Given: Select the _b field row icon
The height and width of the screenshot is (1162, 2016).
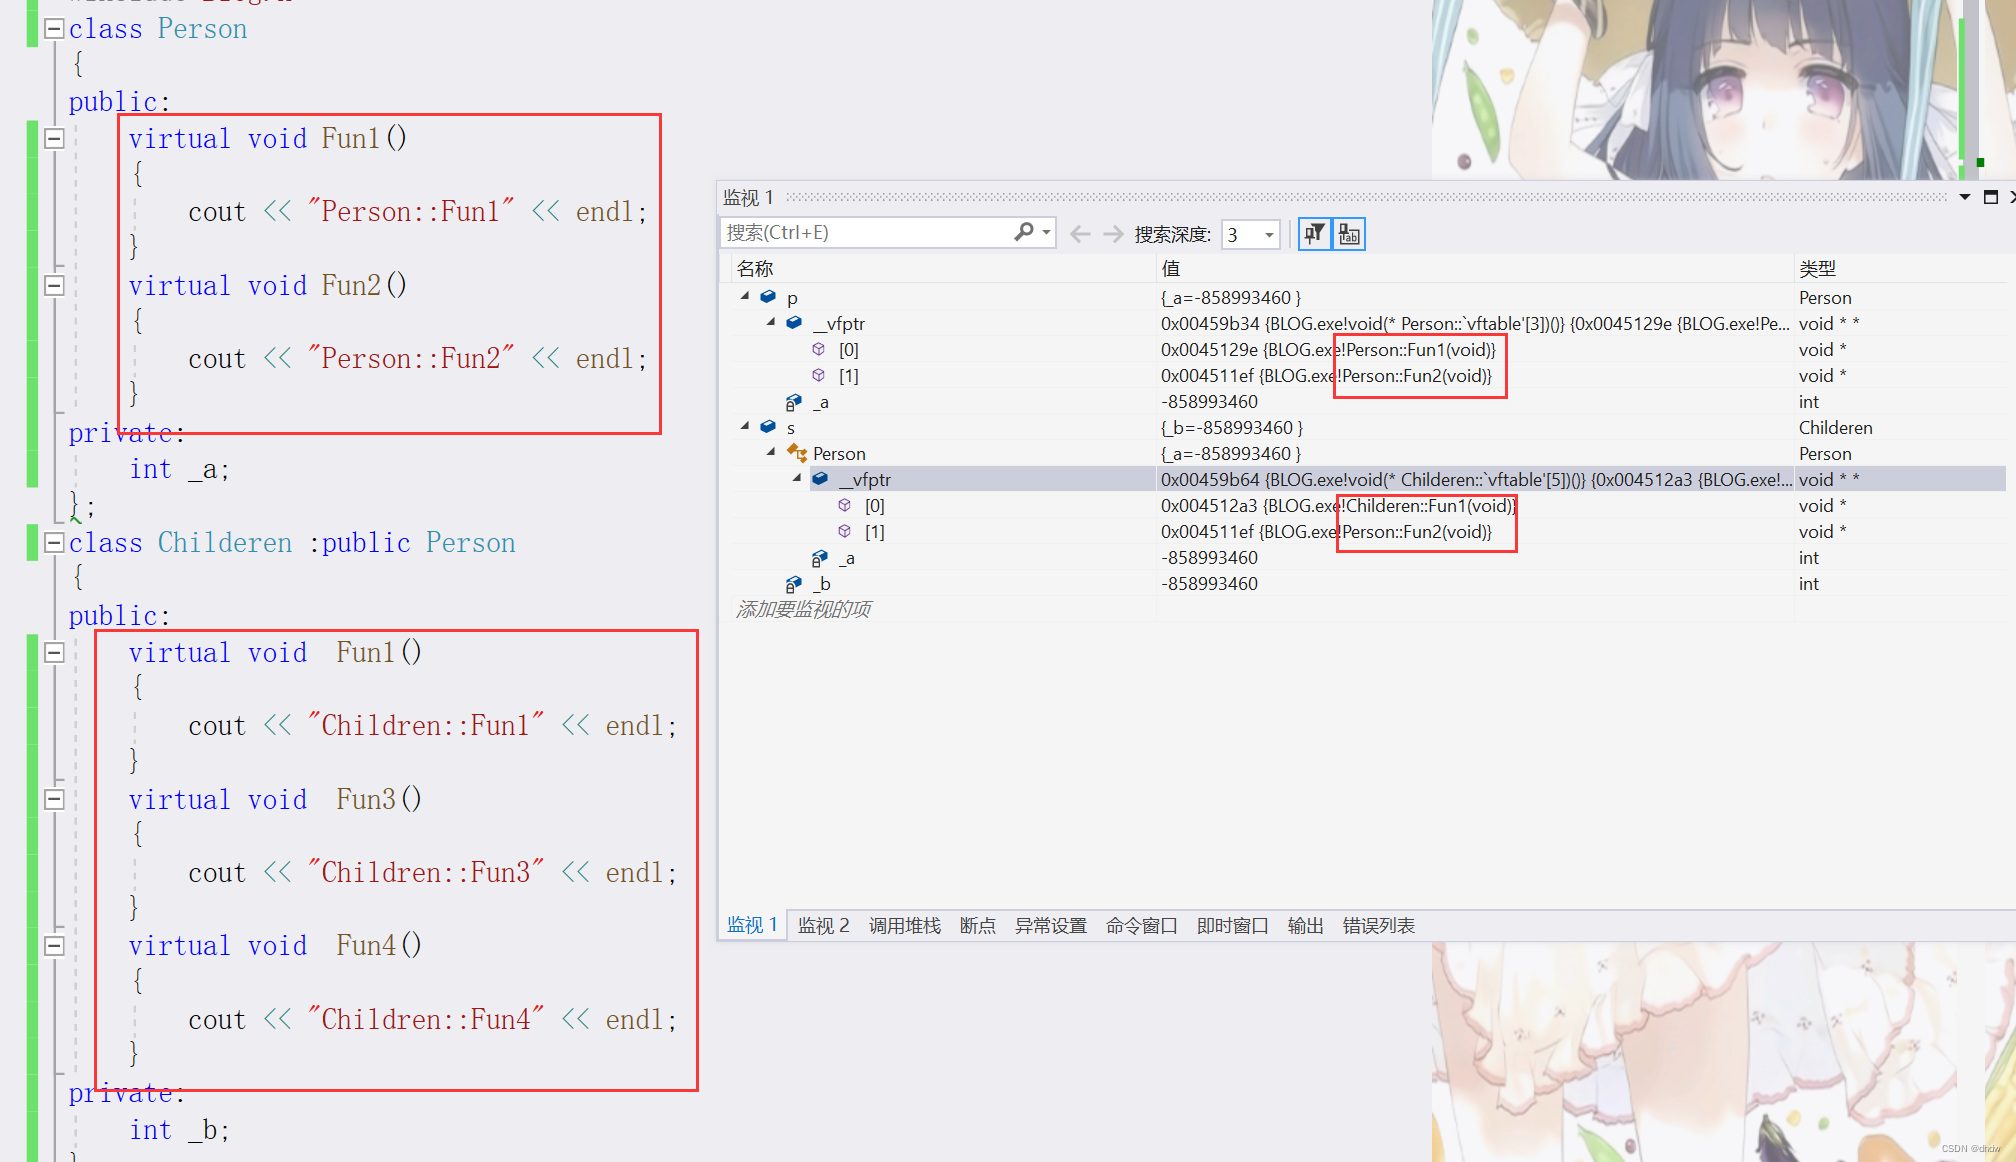Looking at the screenshot, I should pos(794,583).
